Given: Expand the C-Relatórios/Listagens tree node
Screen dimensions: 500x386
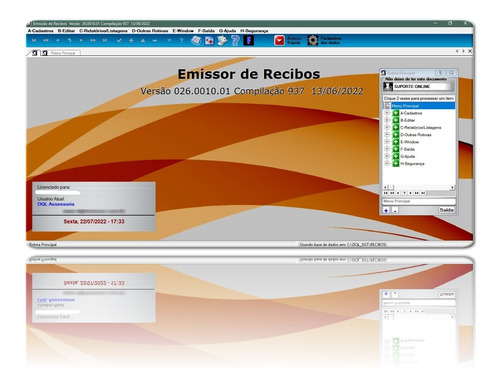Looking at the screenshot, I should [x=387, y=127].
